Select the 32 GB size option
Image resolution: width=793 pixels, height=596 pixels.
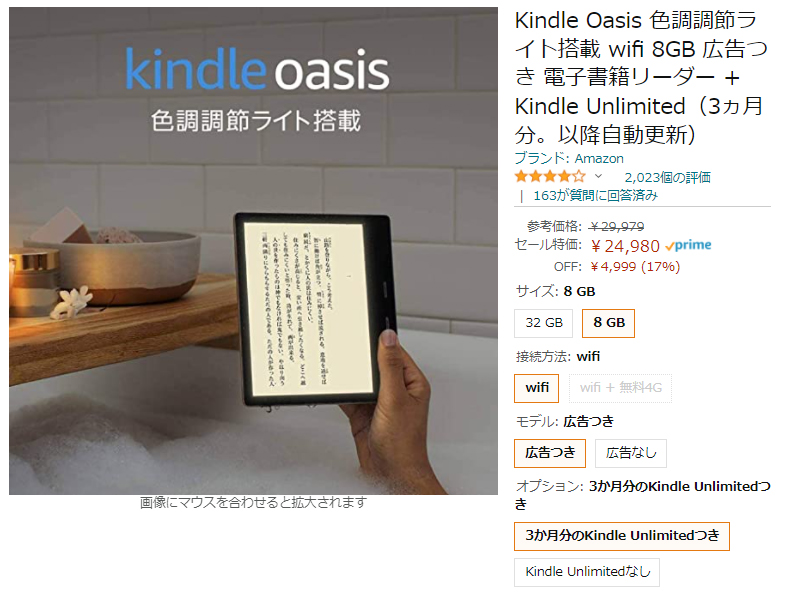coord(544,323)
